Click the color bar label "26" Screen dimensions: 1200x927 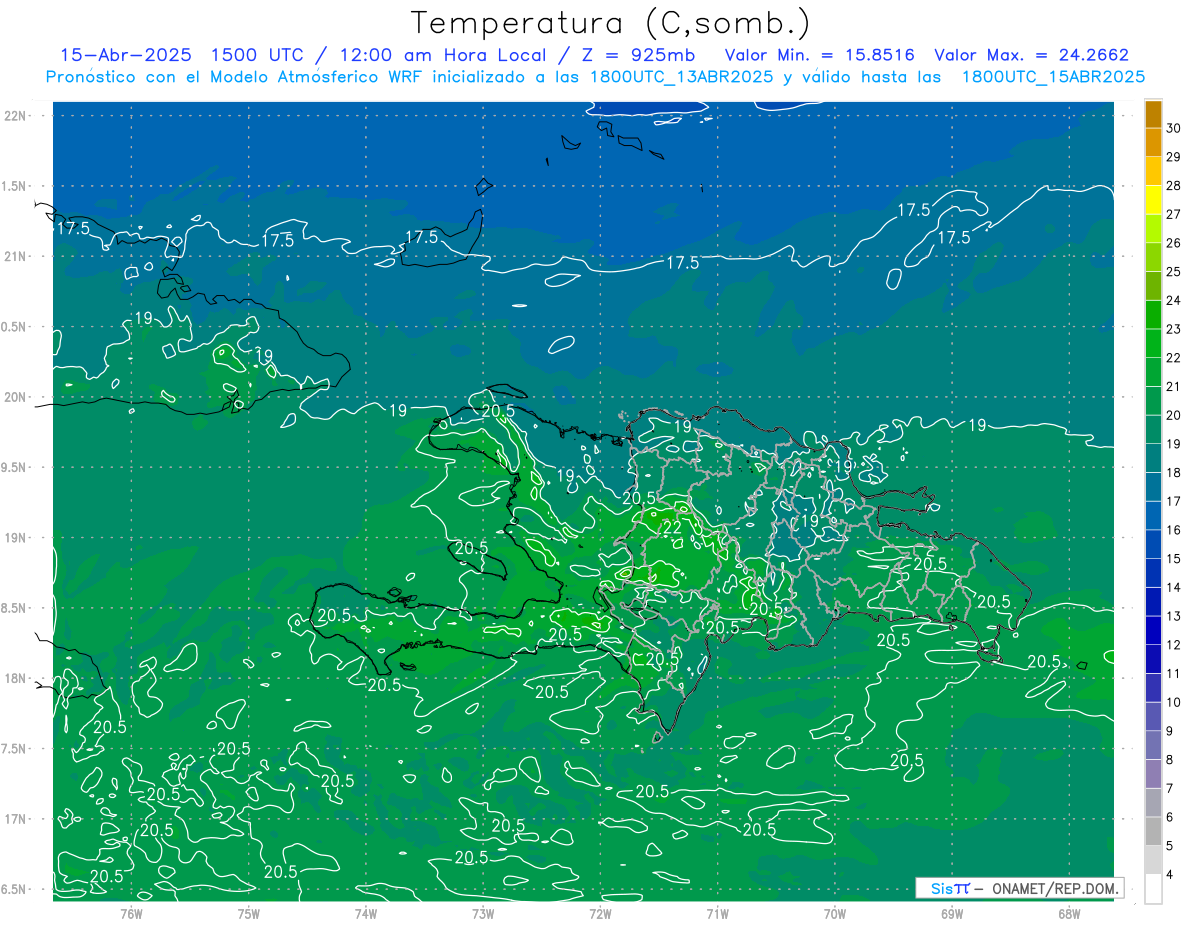pyautogui.click(x=1174, y=243)
